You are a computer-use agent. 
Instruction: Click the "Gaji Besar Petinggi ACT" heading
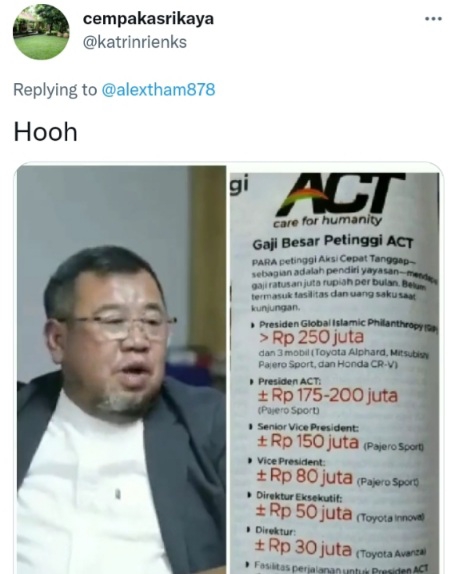tap(332, 242)
